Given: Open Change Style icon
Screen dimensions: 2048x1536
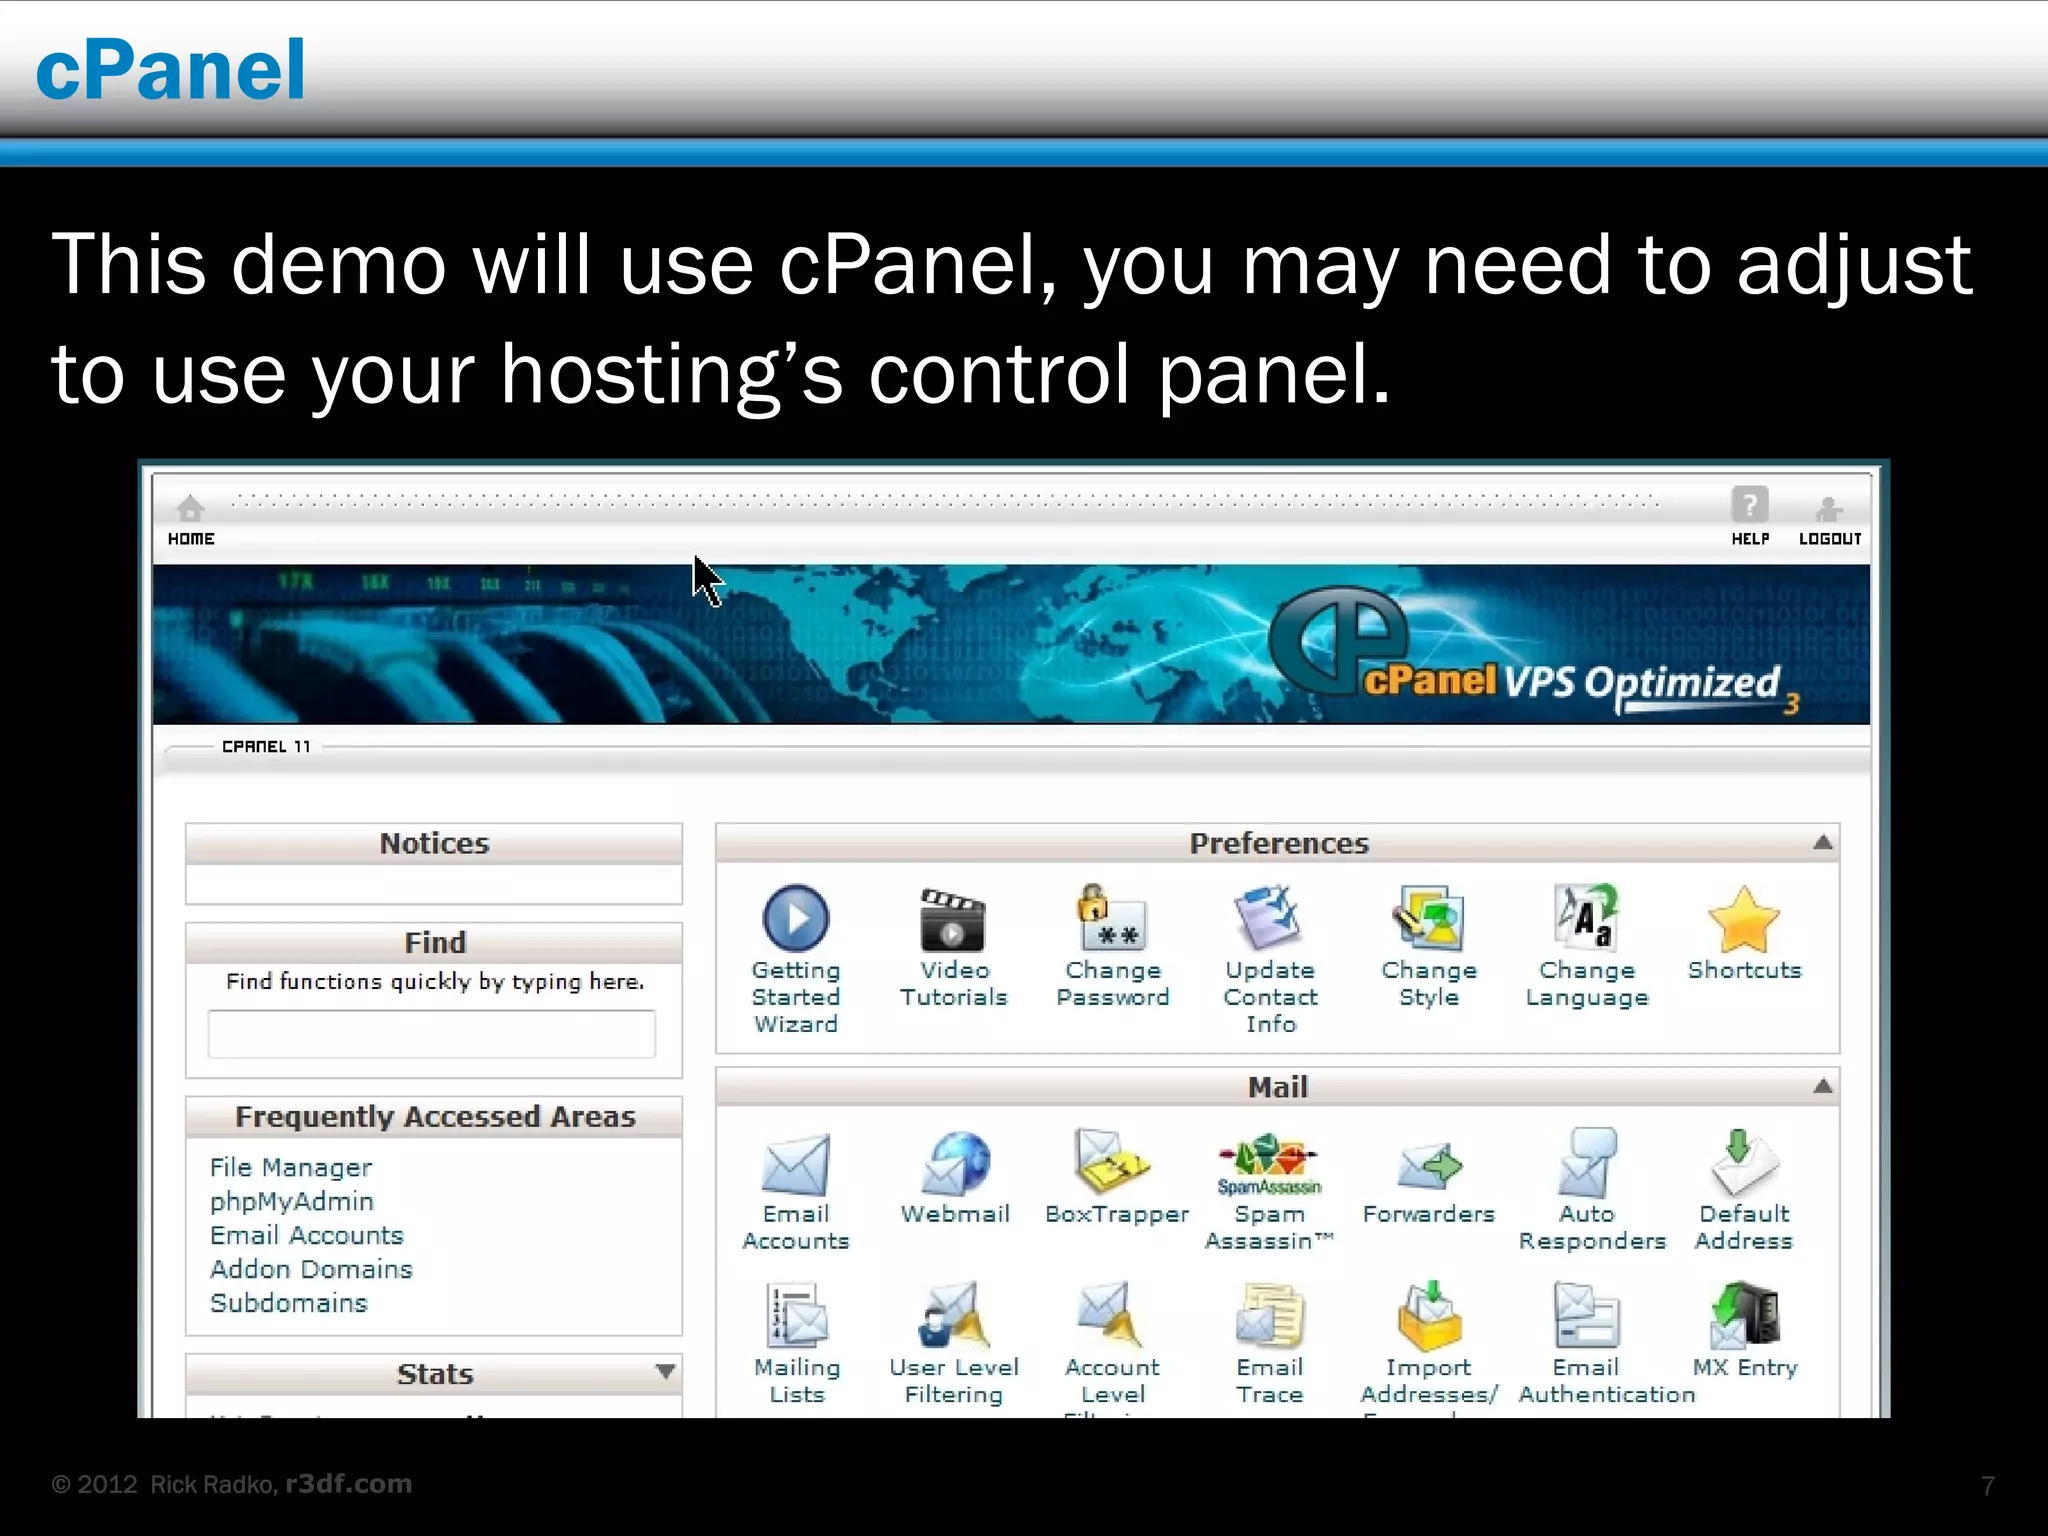Looking at the screenshot, I should [x=1428, y=918].
